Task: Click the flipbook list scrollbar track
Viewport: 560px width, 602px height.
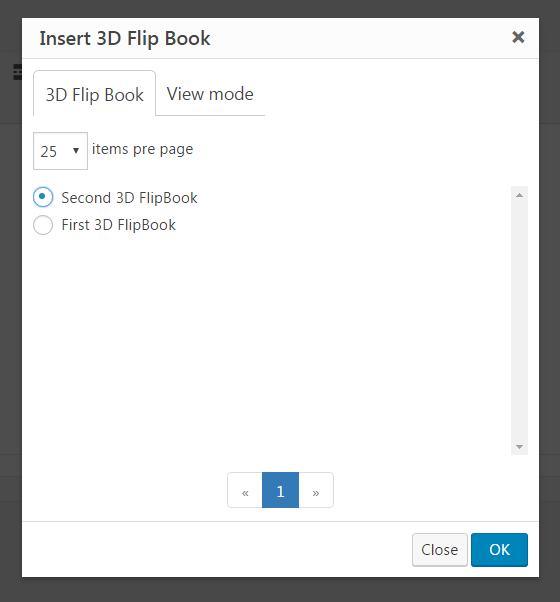Action: [519, 321]
